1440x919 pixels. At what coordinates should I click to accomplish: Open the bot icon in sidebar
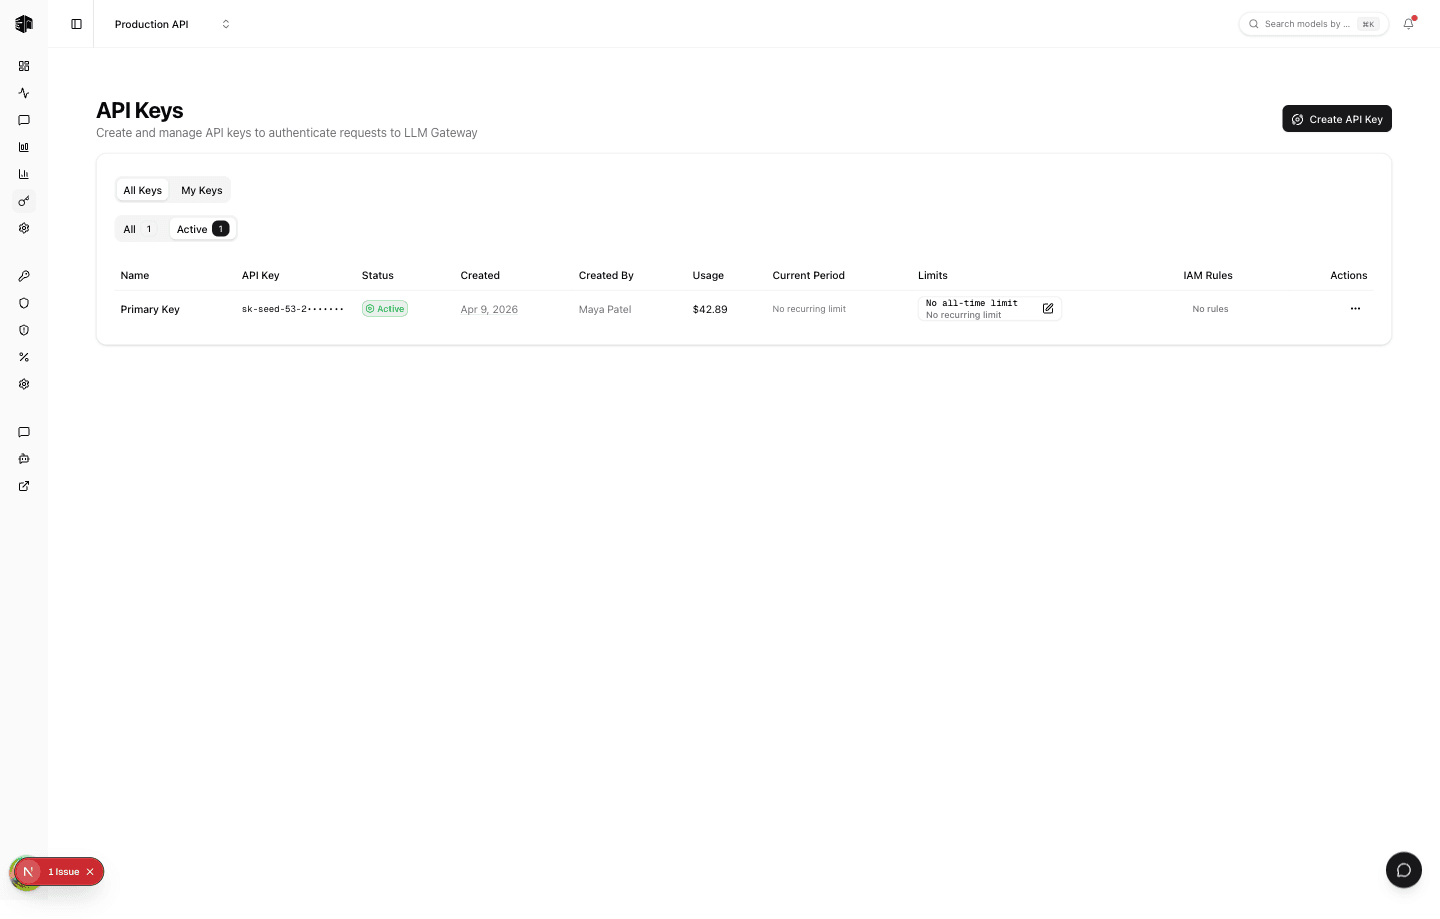(24, 459)
